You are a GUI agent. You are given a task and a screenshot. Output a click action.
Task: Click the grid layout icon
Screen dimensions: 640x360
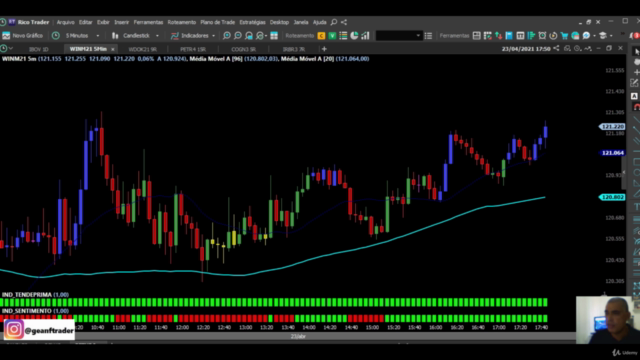tap(274, 36)
